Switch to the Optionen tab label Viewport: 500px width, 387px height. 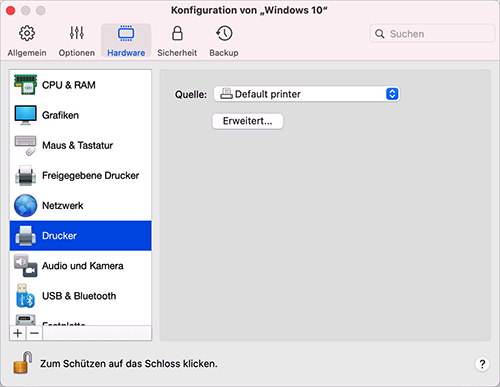[x=77, y=53]
